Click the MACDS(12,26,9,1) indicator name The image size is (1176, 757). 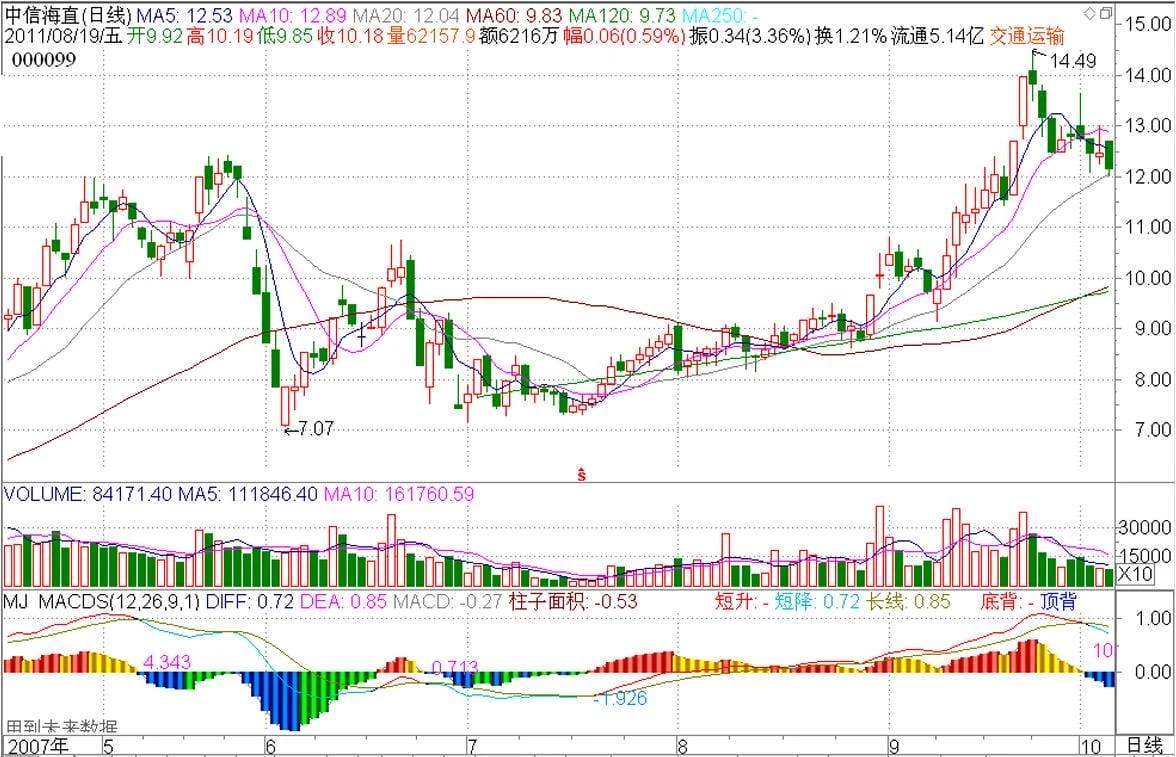pos(120,602)
